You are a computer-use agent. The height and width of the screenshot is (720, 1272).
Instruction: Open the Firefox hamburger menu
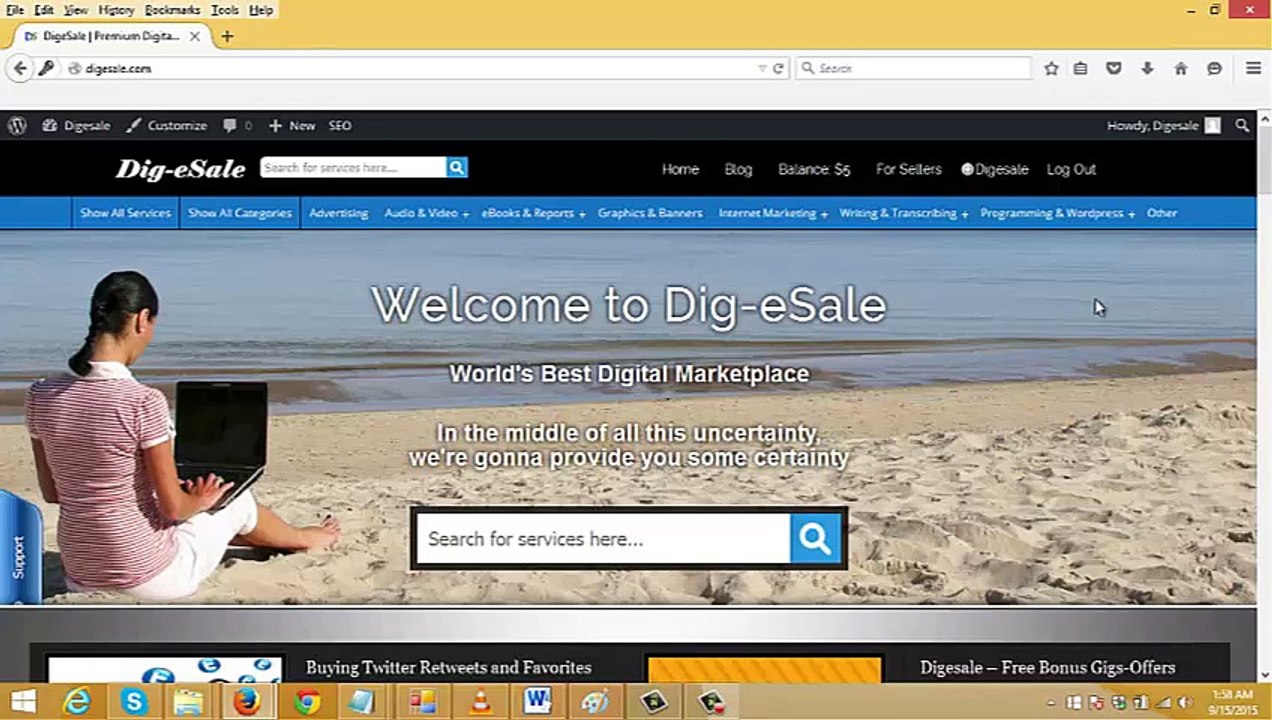[x=1253, y=68]
